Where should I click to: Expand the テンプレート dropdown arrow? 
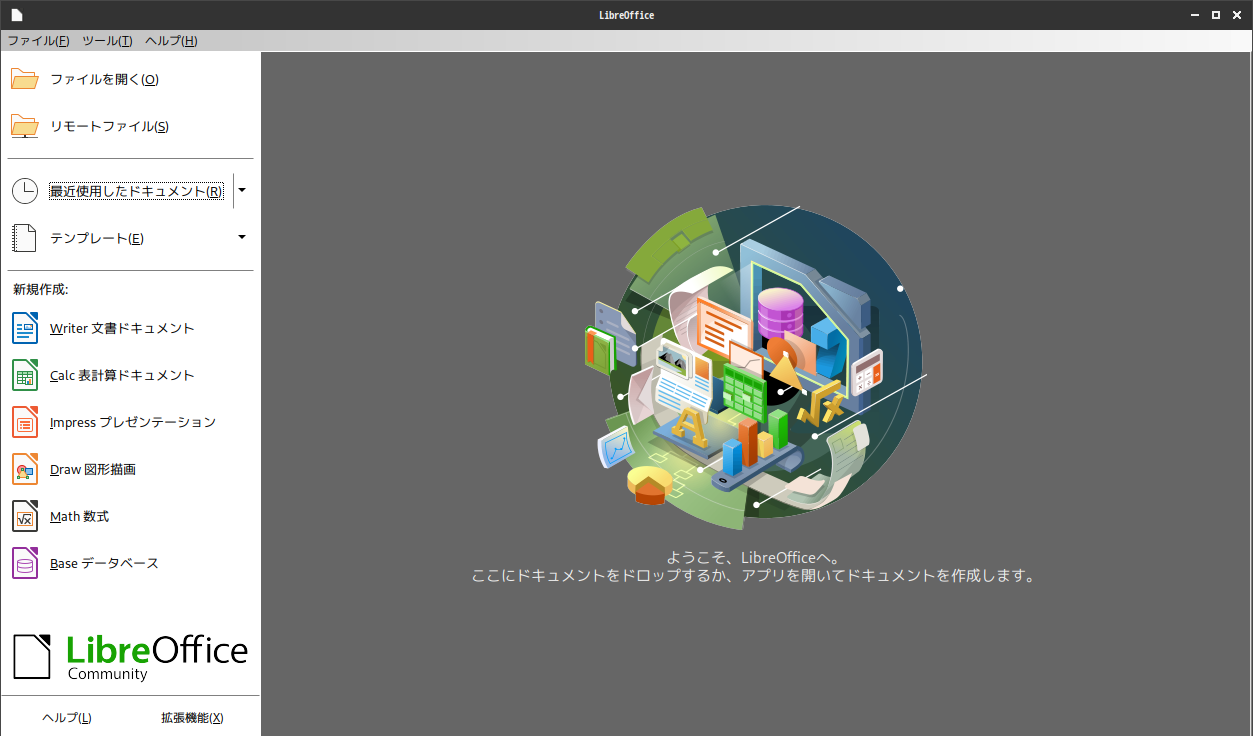click(242, 237)
